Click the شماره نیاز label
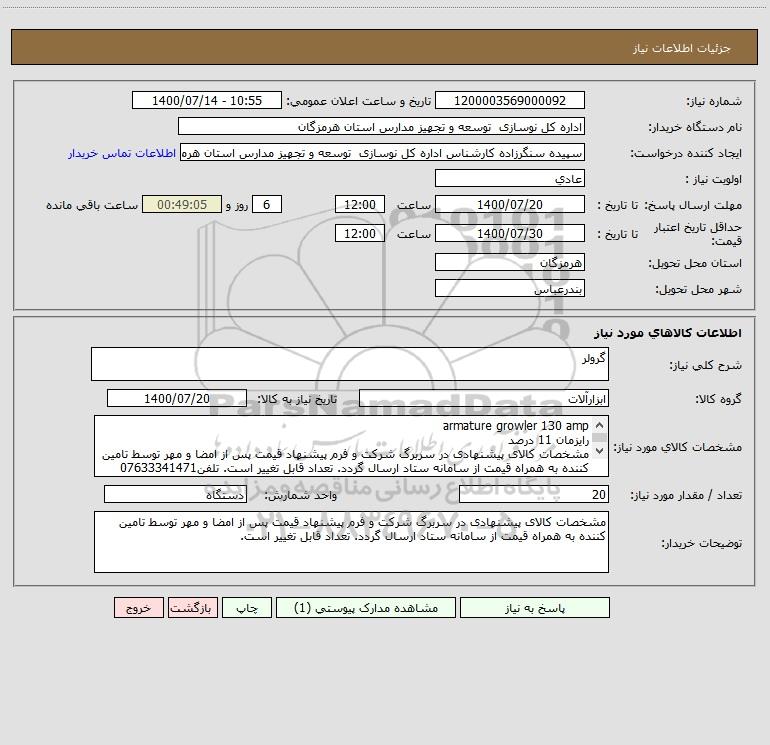 coord(714,102)
